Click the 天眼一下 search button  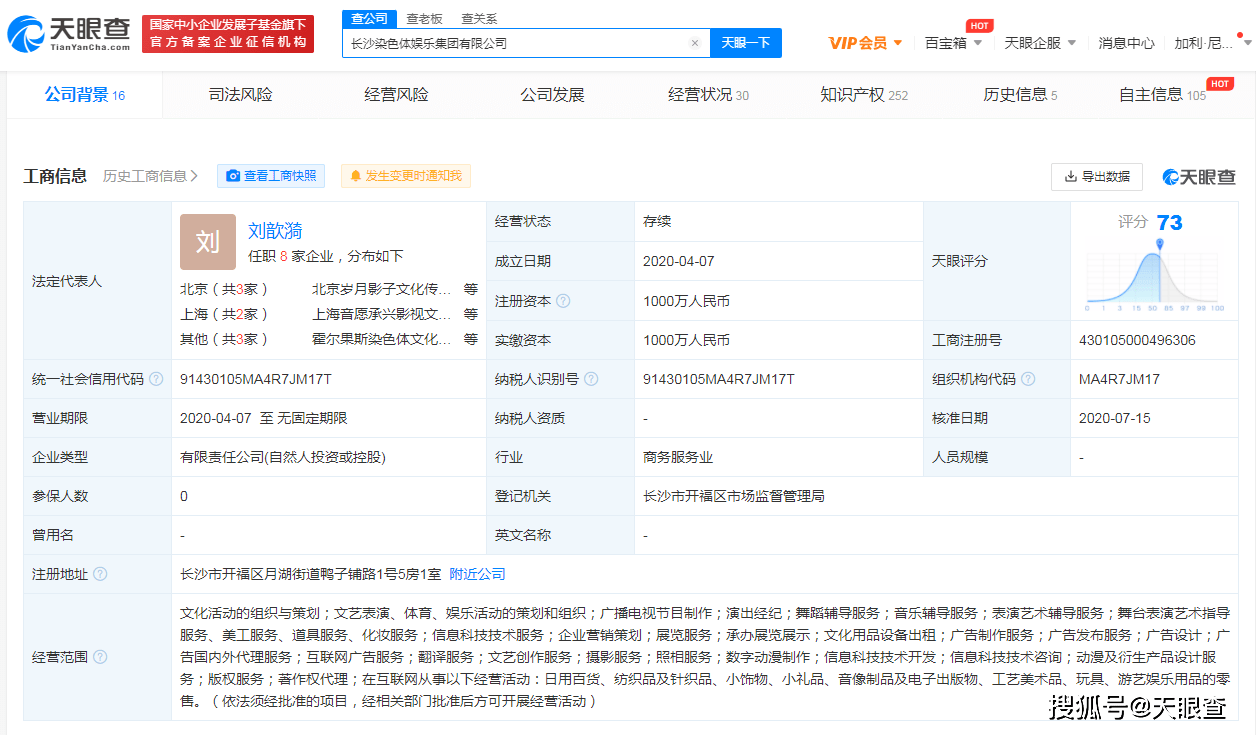745,42
